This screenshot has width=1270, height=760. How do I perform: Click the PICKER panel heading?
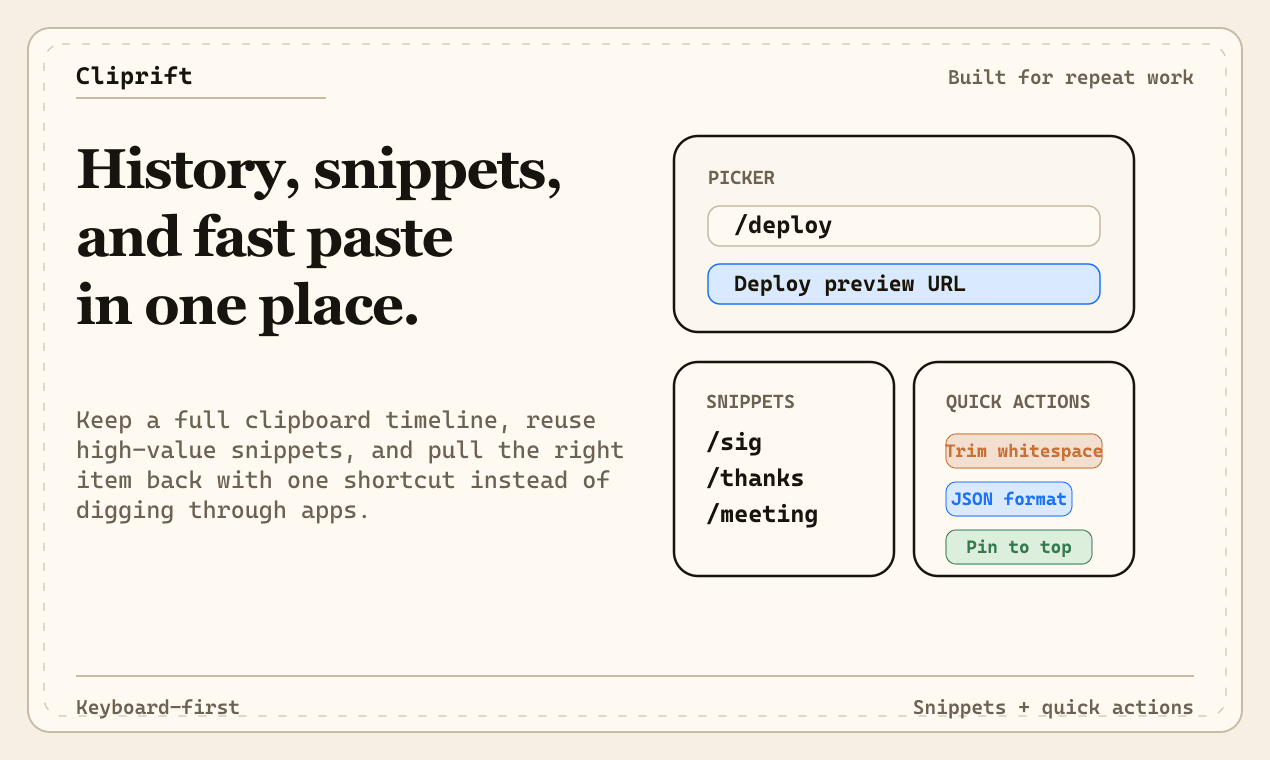coord(741,178)
